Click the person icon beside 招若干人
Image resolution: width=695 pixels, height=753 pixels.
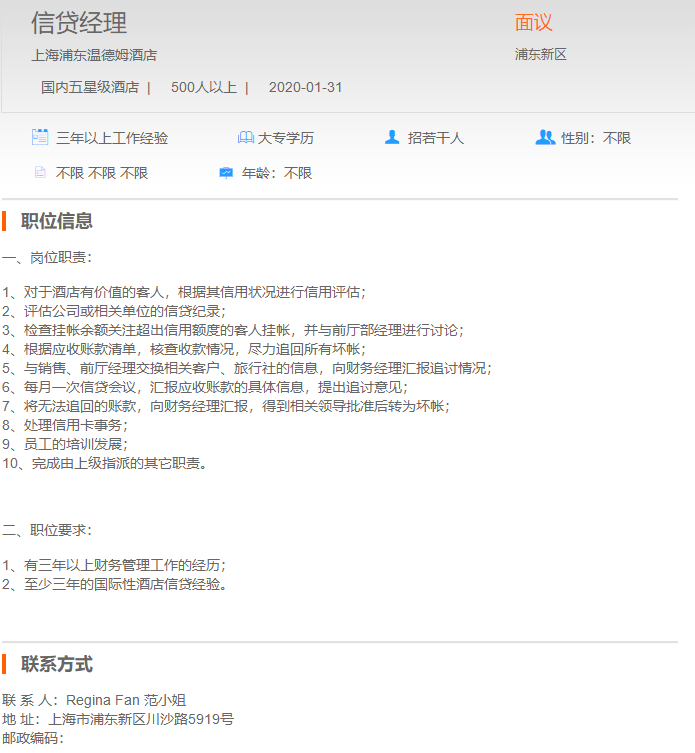(392, 138)
